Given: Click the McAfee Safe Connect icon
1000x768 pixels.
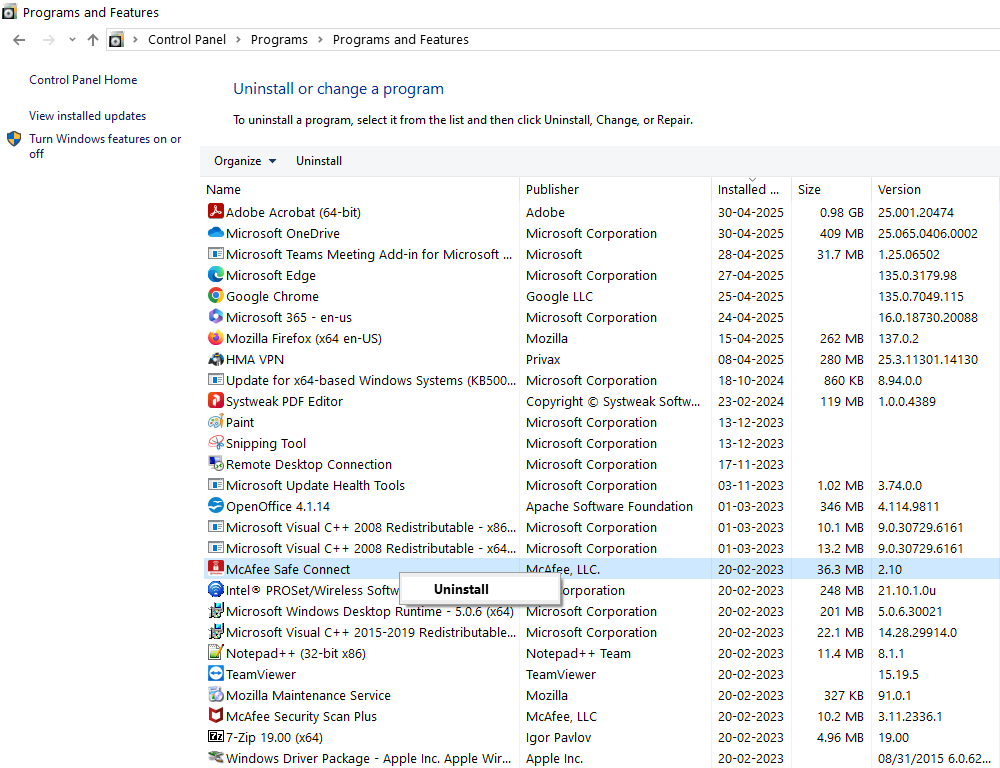Looking at the screenshot, I should click(x=216, y=568).
